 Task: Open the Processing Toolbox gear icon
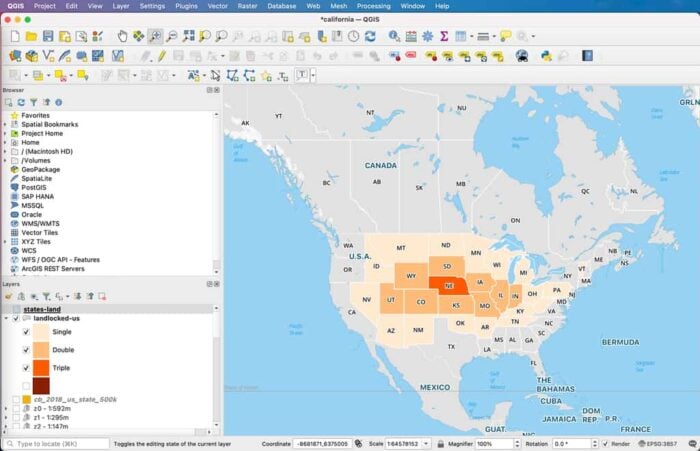[x=428, y=36]
